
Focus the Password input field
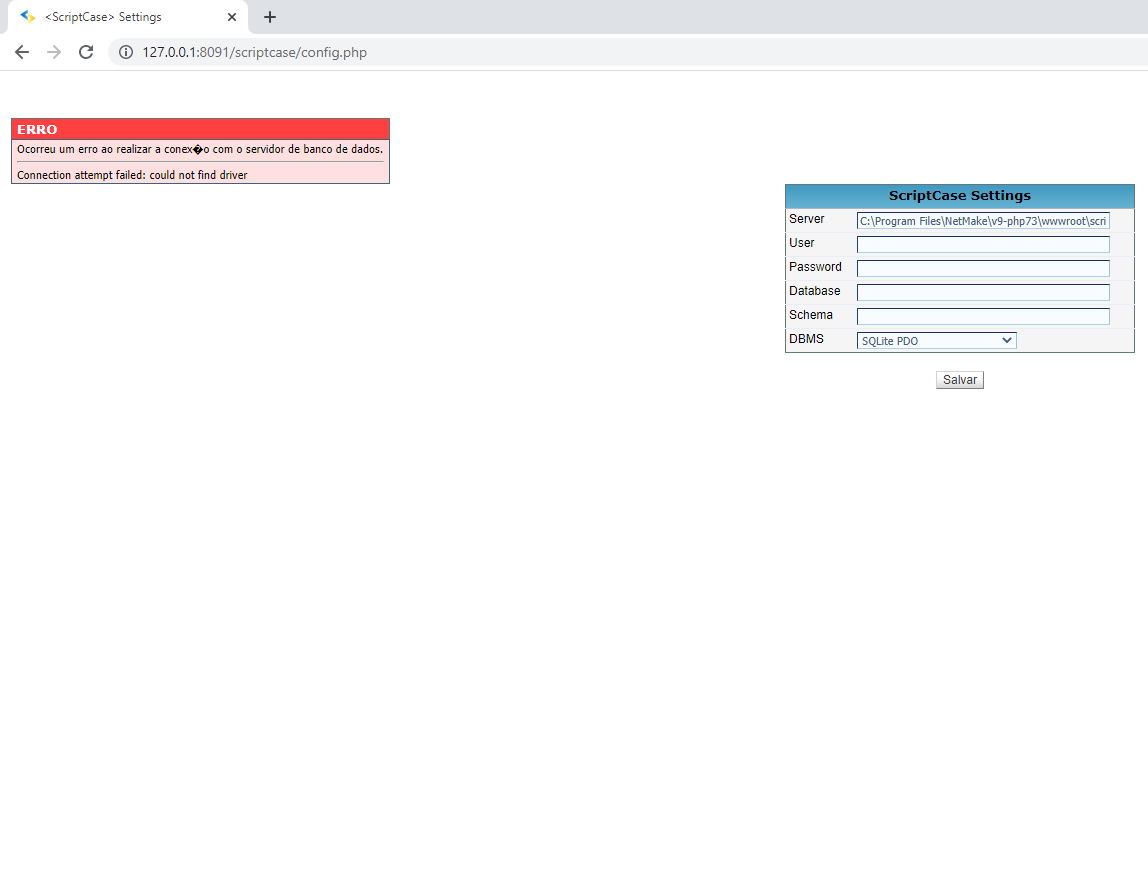pyautogui.click(x=983, y=269)
